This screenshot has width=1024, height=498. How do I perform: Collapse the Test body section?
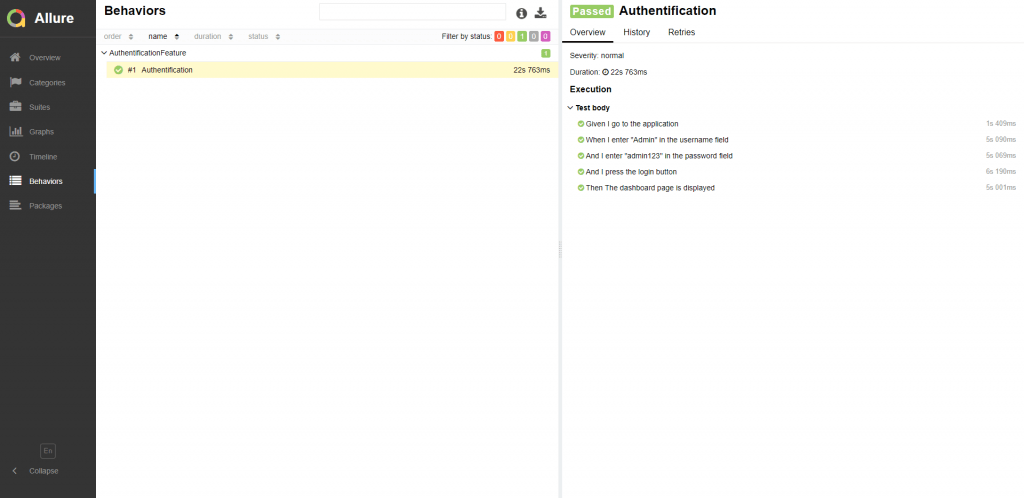pos(588,108)
